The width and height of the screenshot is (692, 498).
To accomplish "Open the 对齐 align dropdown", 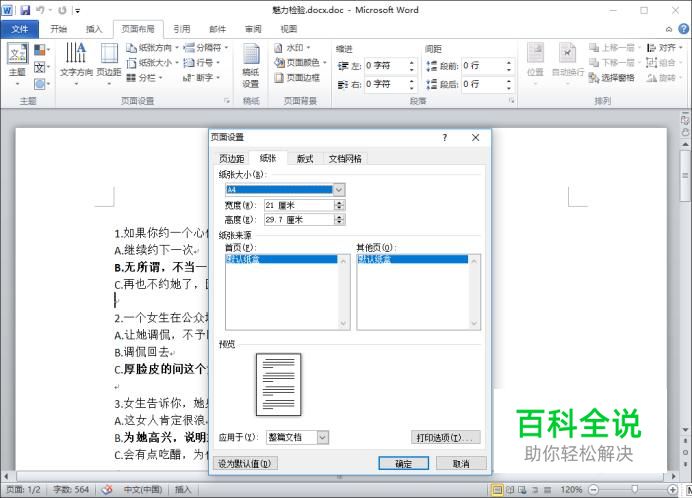I will (665, 47).
